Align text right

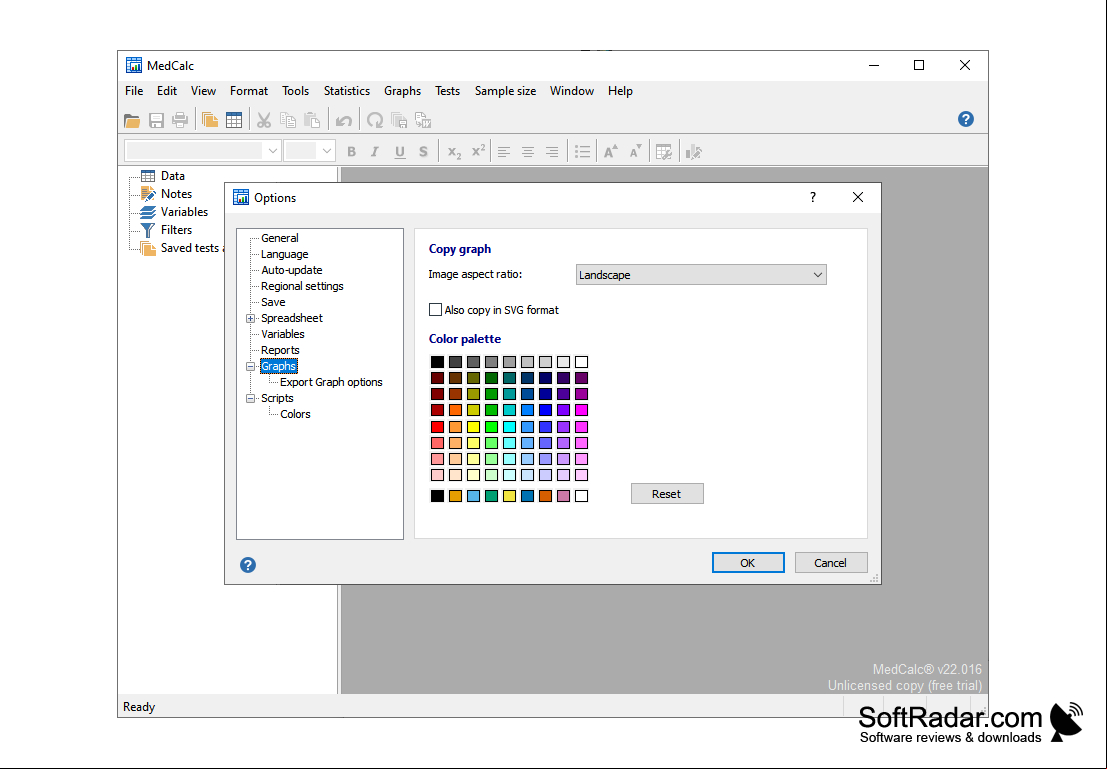551,152
